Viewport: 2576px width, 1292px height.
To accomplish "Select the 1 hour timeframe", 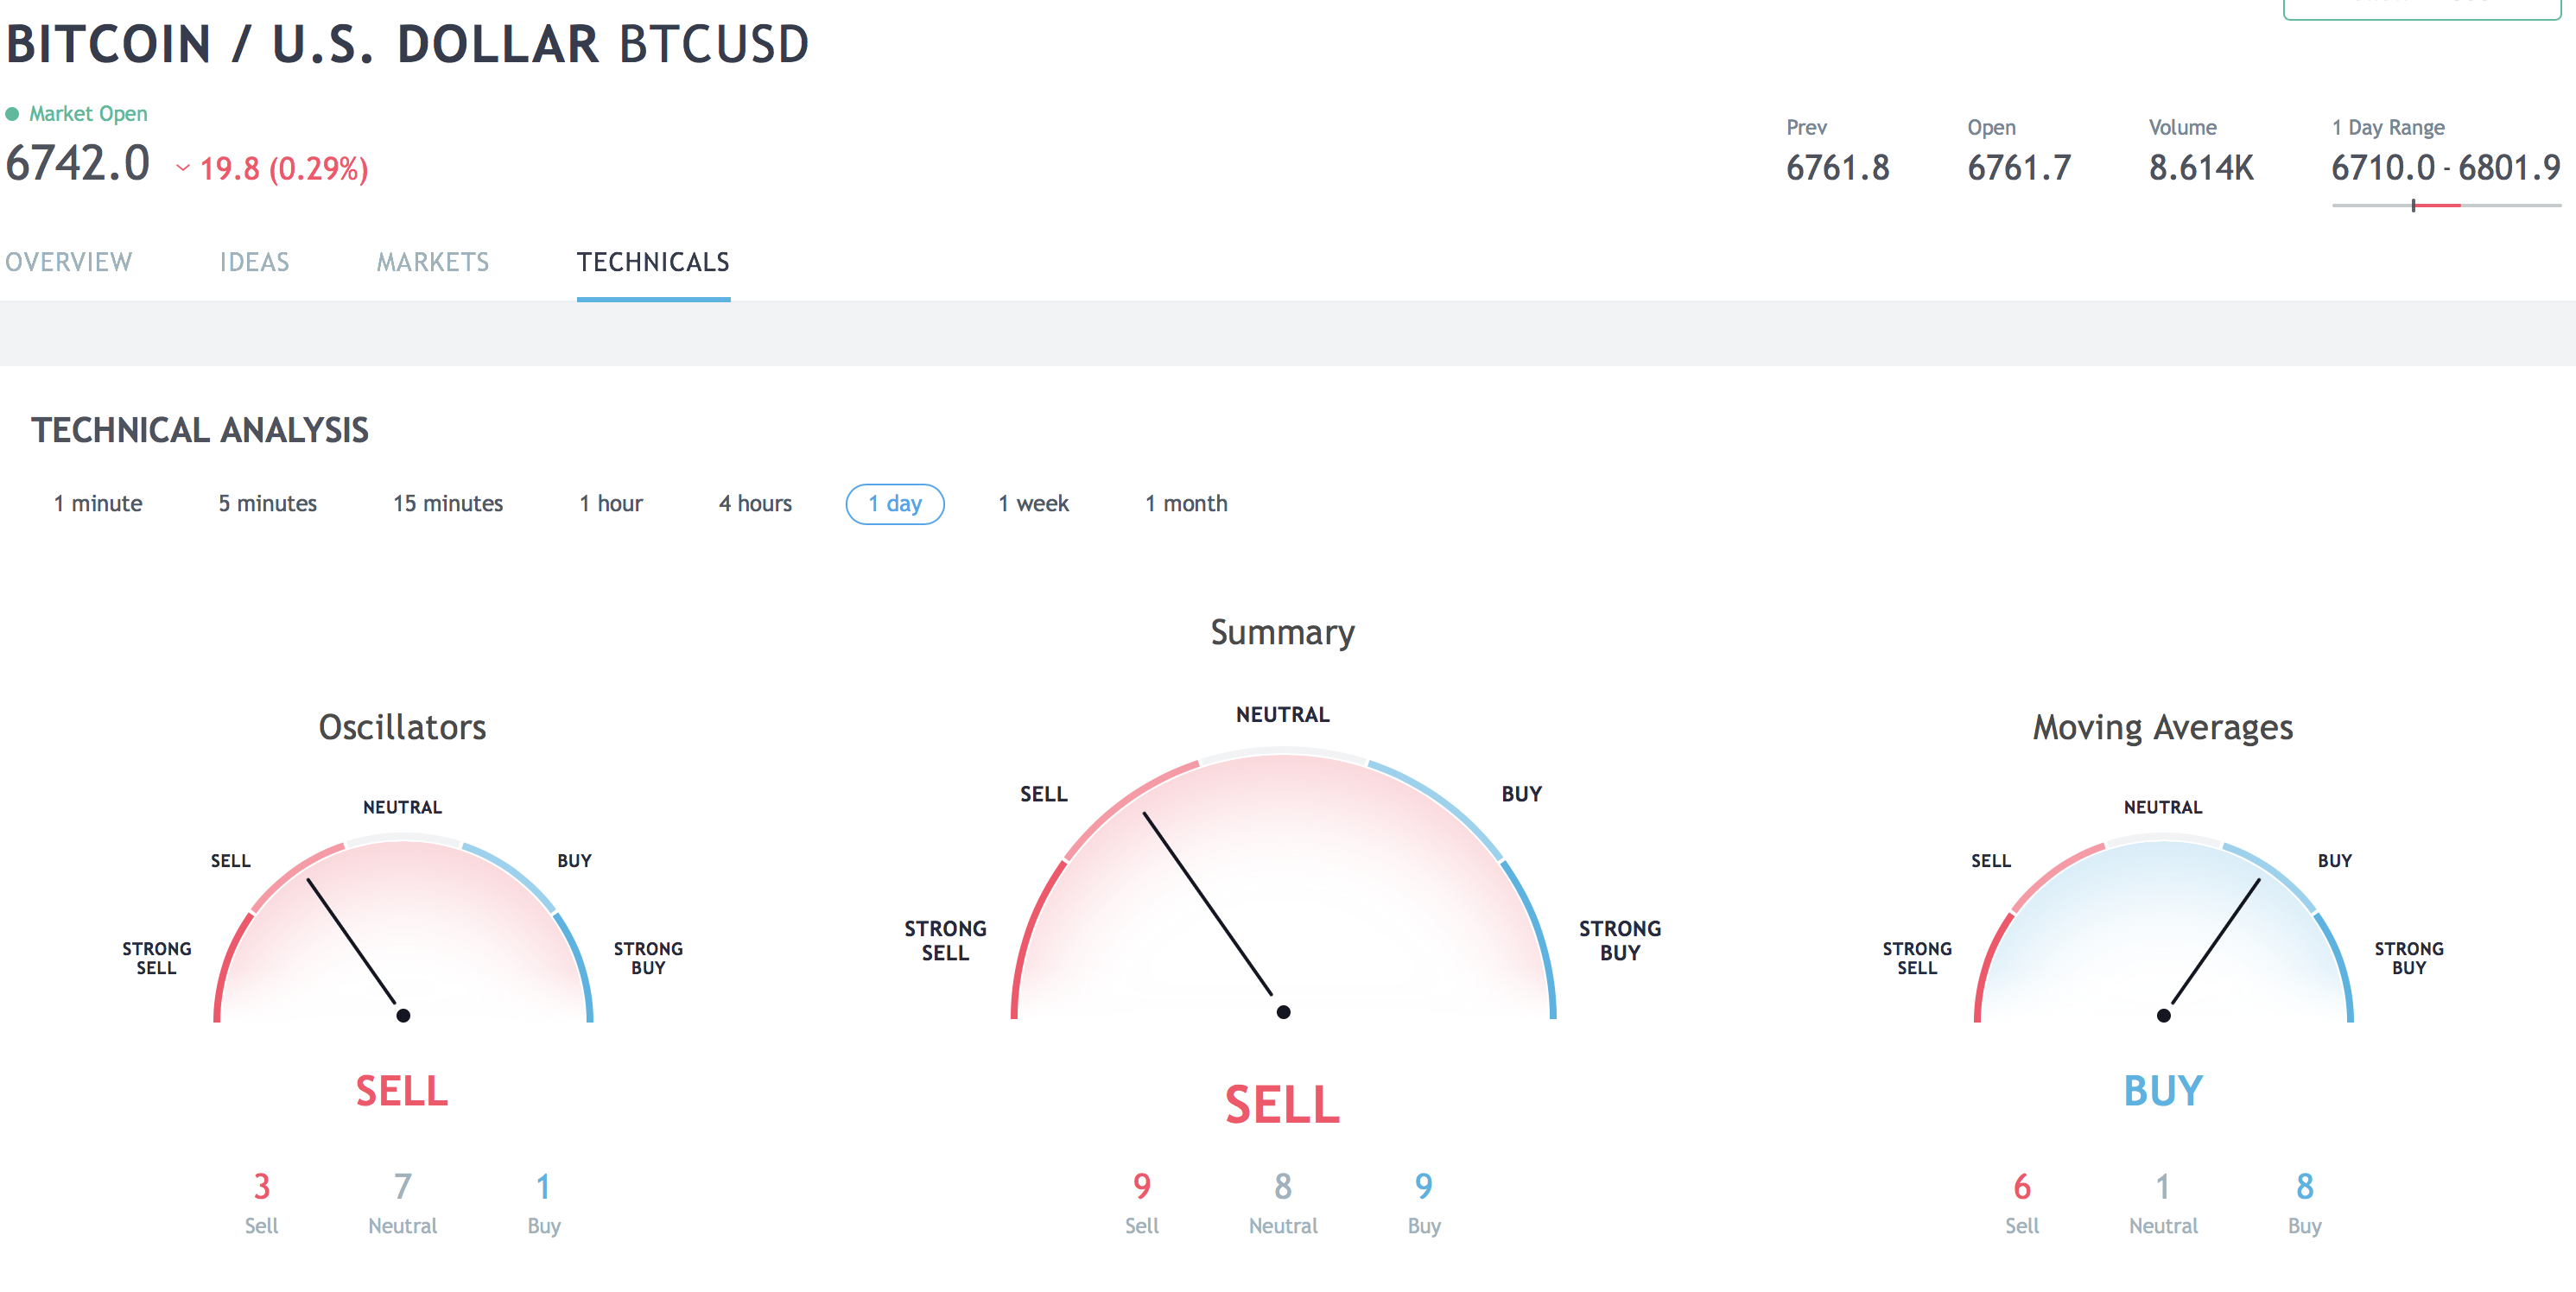I will point(610,503).
